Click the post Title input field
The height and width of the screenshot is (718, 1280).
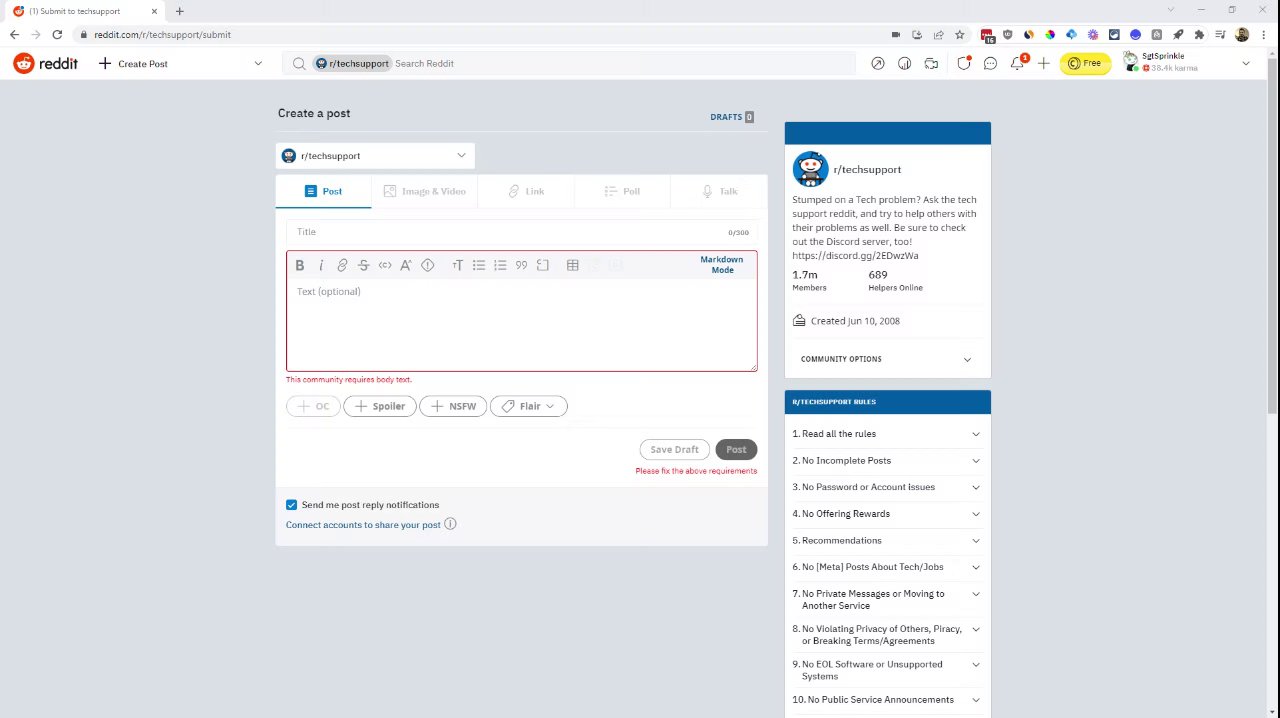(x=521, y=232)
